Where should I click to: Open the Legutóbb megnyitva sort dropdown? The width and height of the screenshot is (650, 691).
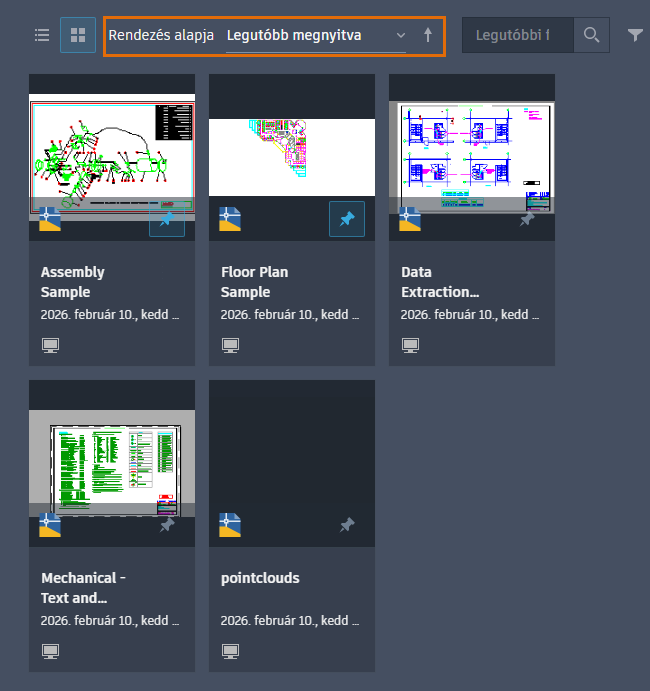316,35
